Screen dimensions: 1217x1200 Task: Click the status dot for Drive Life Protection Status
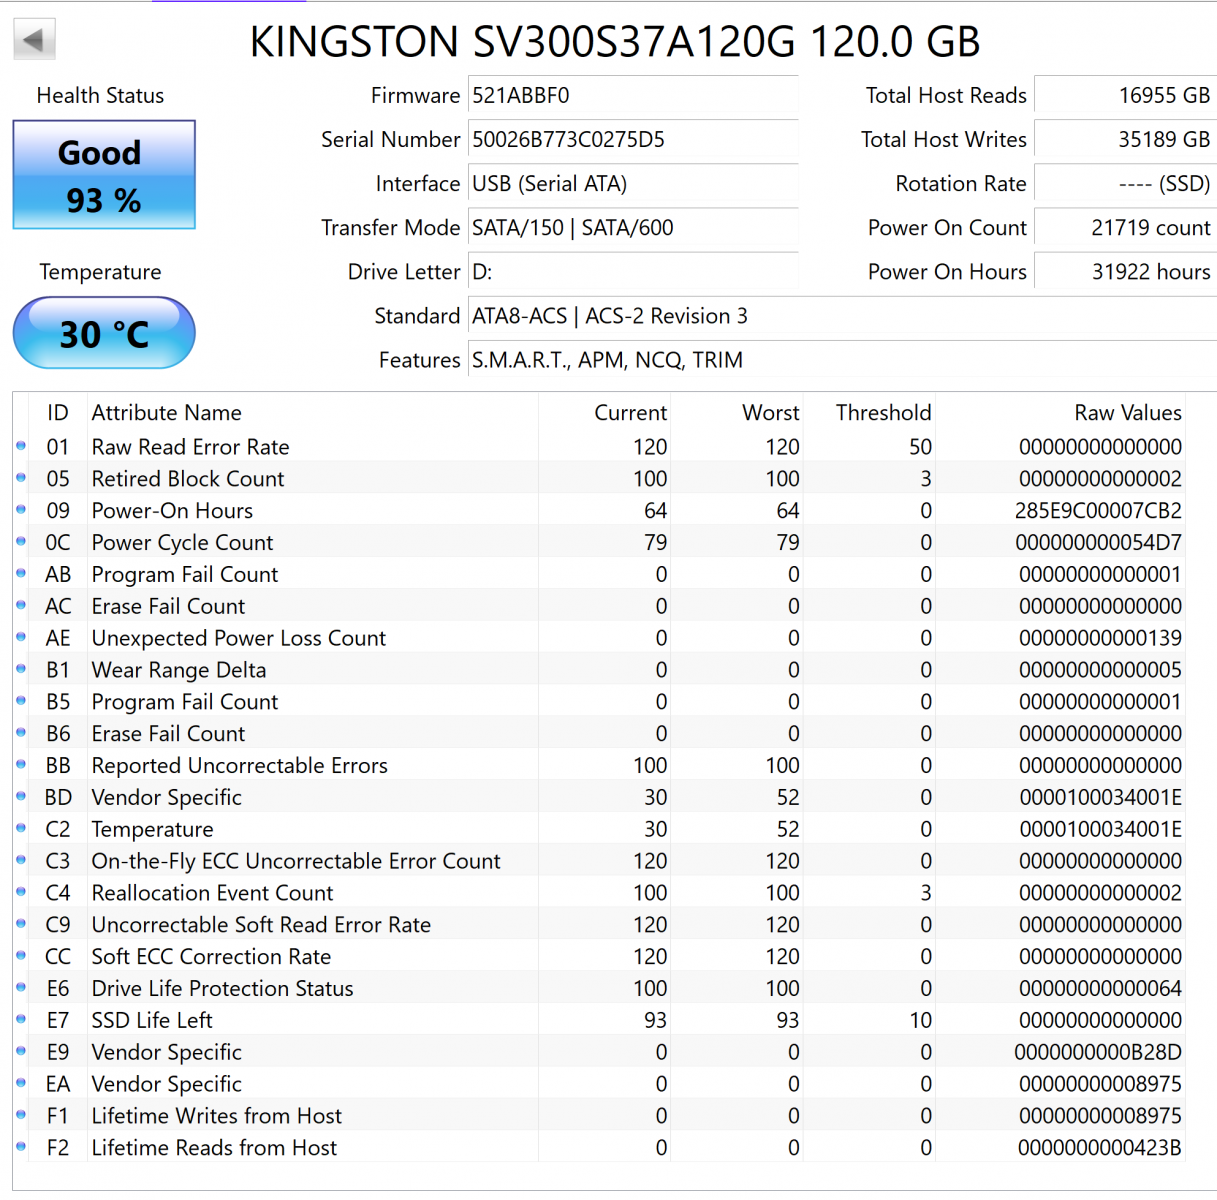tap(21, 988)
